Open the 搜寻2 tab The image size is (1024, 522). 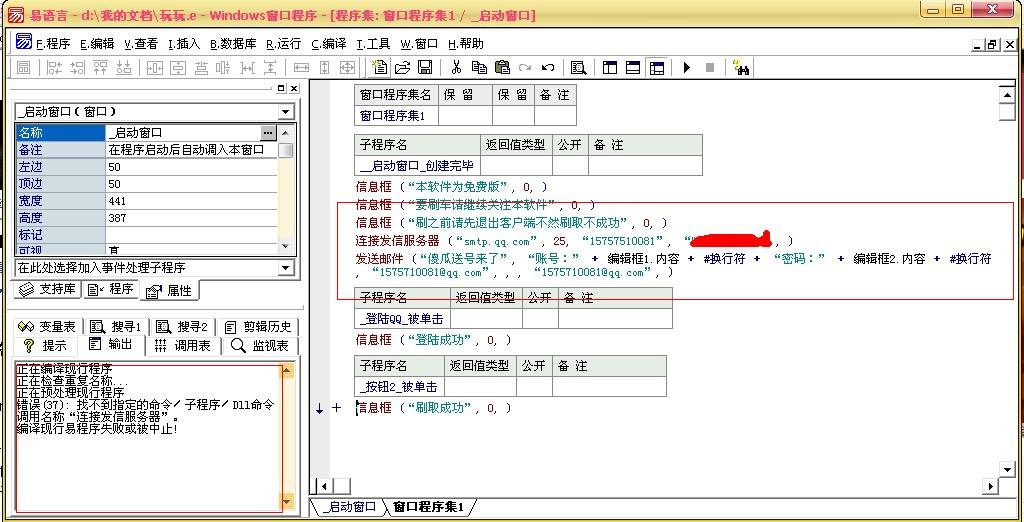coord(183,326)
